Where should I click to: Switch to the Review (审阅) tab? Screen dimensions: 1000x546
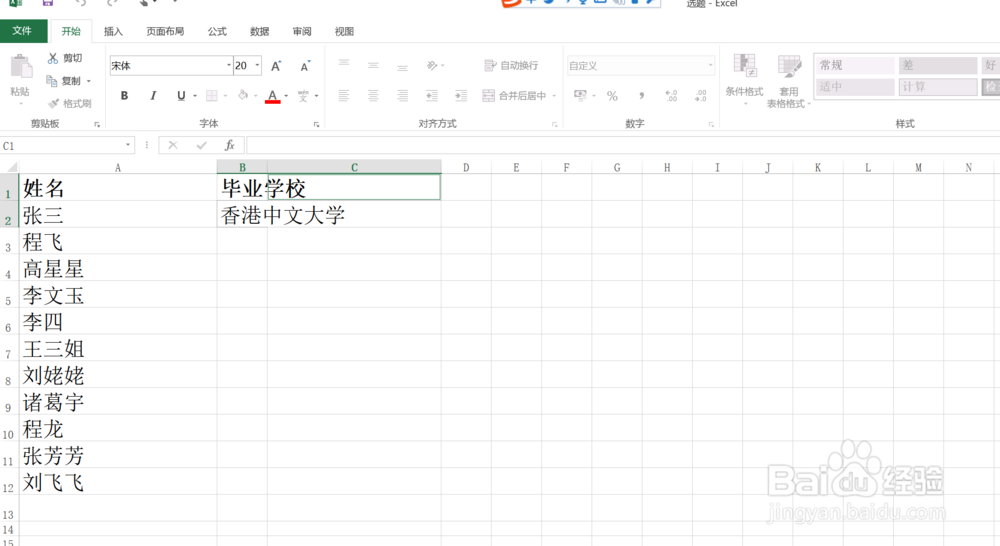click(302, 31)
